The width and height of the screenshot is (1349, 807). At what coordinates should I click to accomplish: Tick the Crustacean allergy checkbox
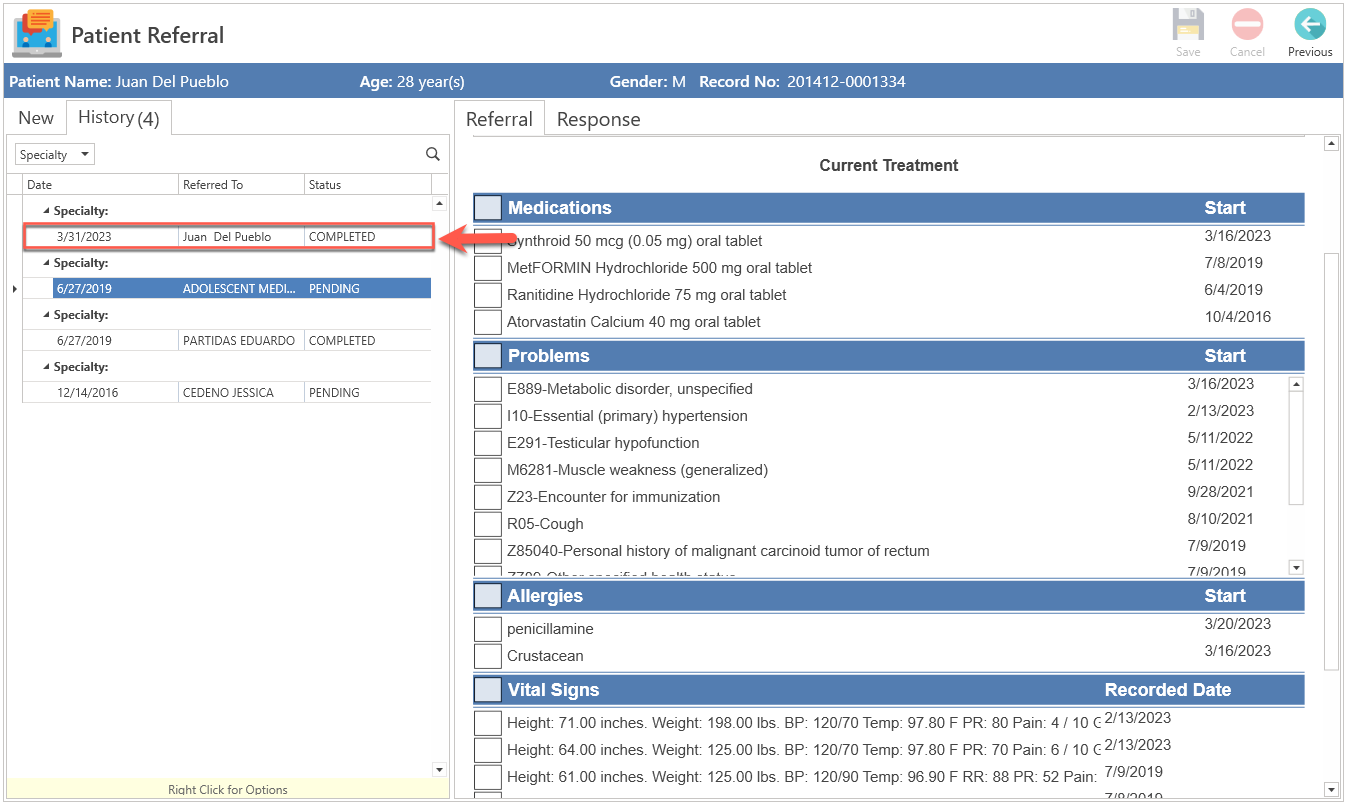coord(487,656)
